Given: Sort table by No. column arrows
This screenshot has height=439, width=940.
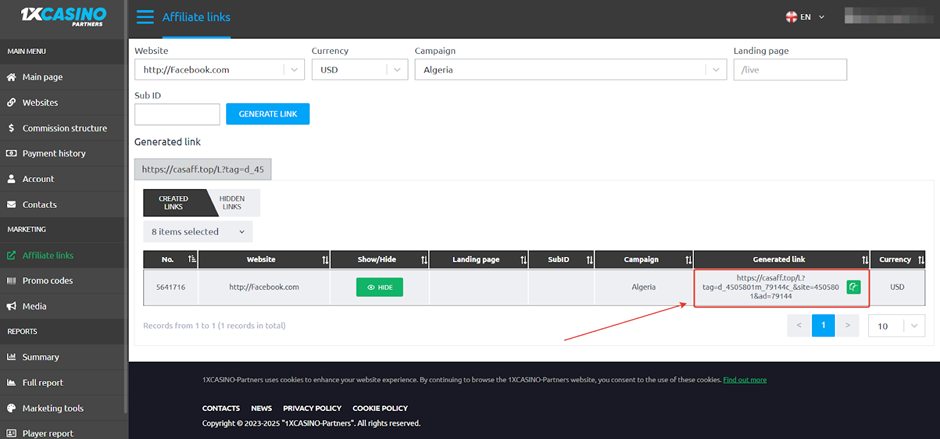Looking at the screenshot, I should 191,260.
